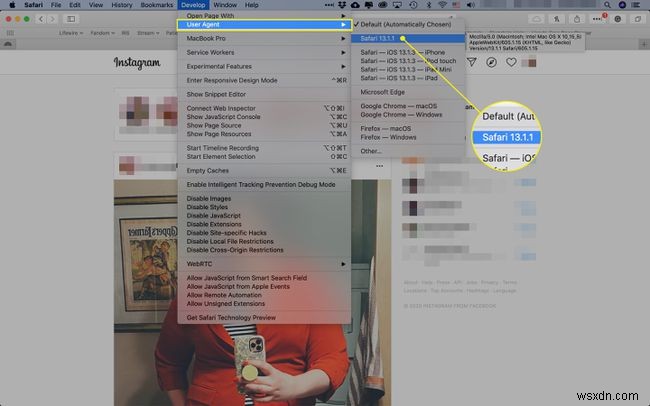Choose Show Page Source
Viewport: 650px width, 406px height.
click(x=264, y=125)
